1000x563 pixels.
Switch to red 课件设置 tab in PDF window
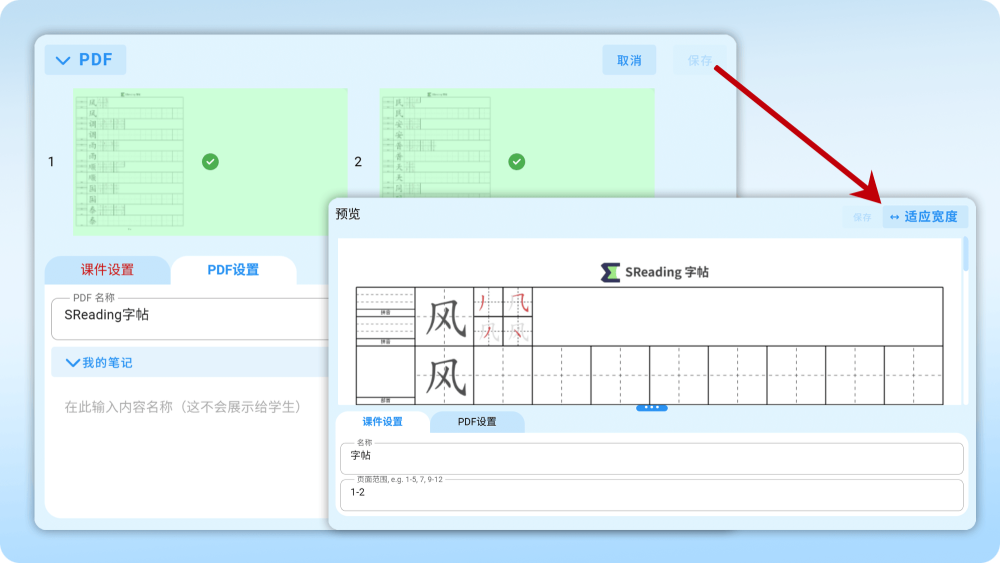[107, 270]
